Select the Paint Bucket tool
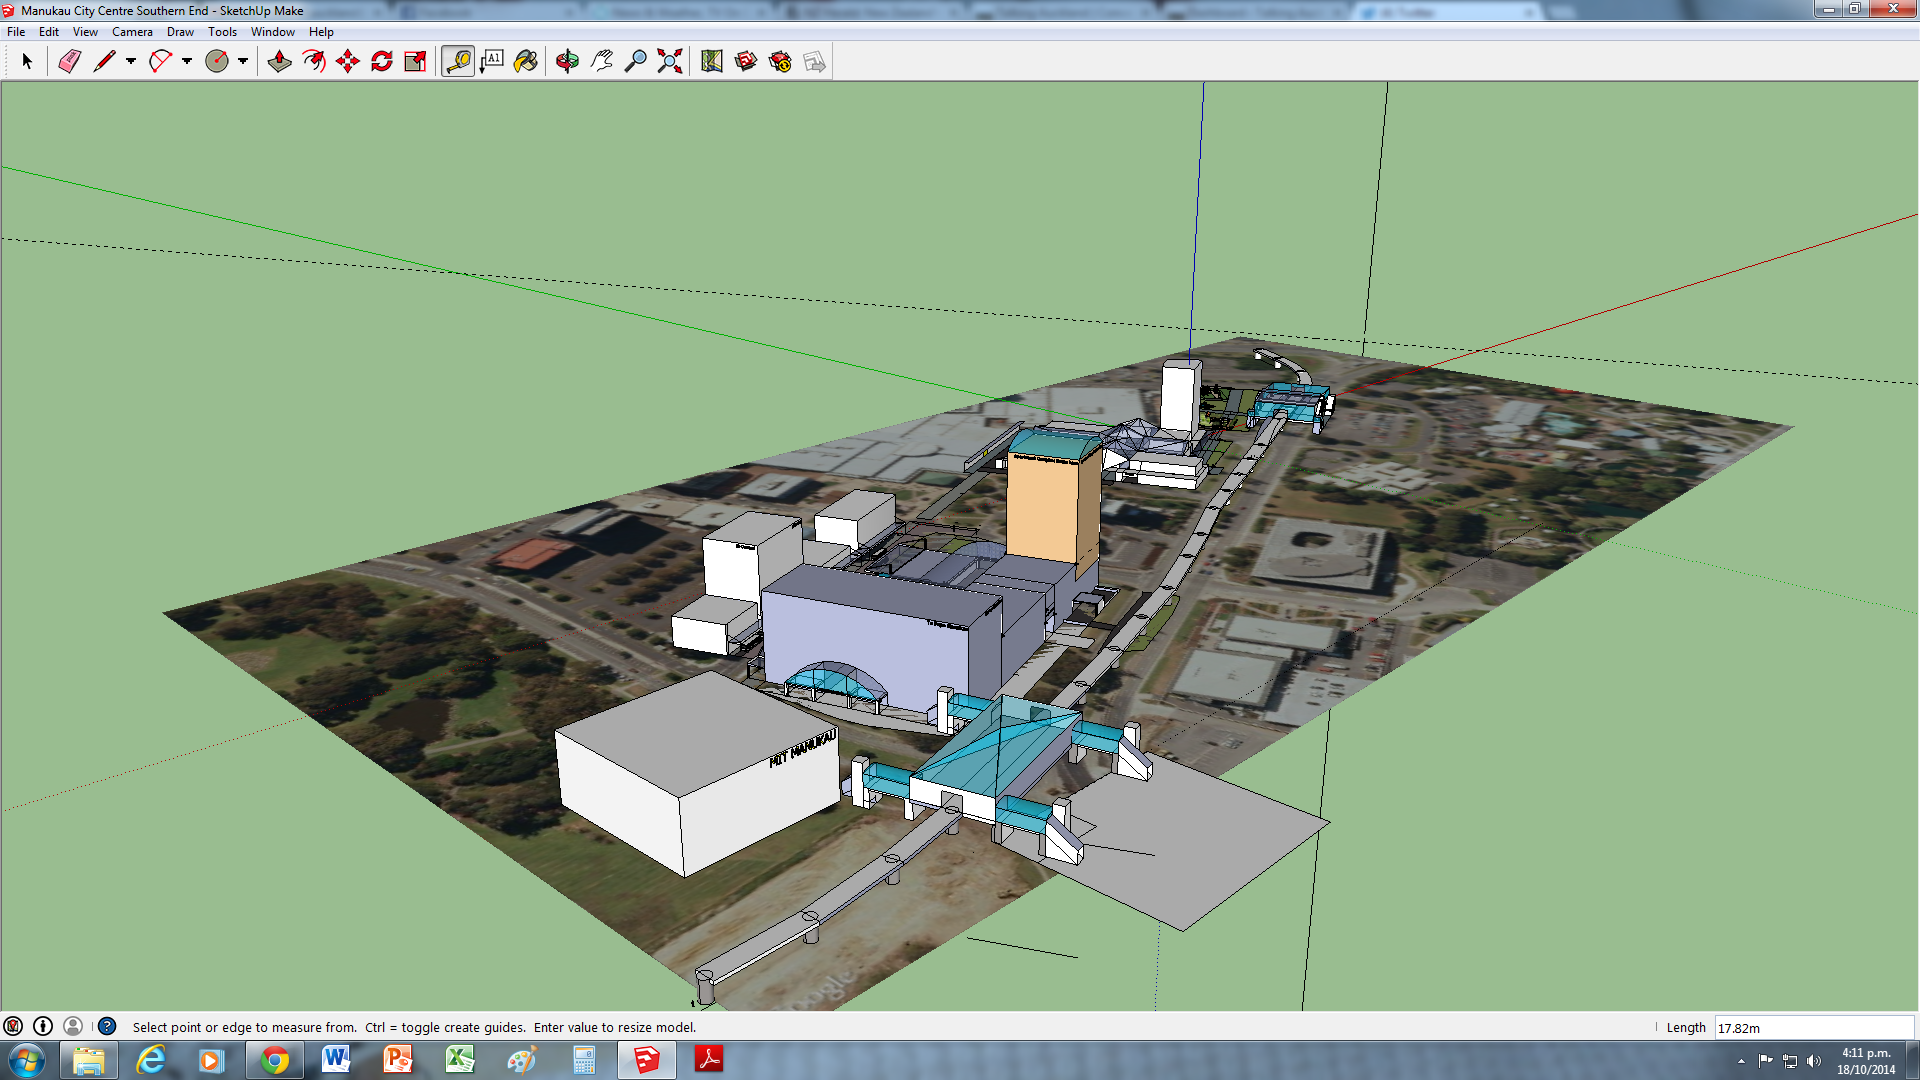The width and height of the screenshot is (1920, 1080). [x=526, y=62]
